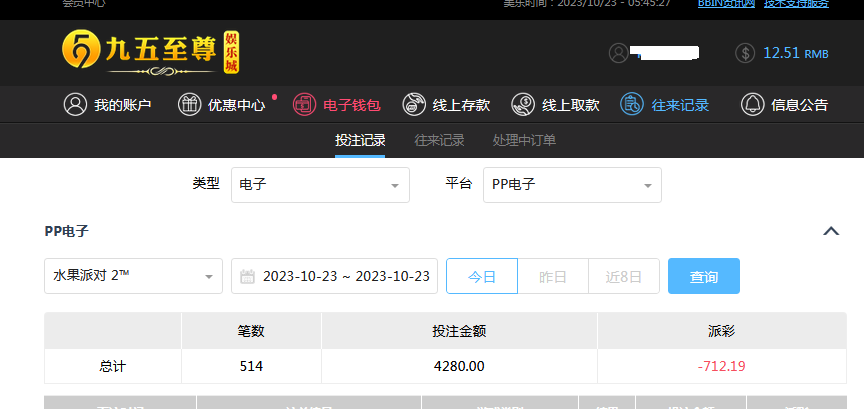Click the dollar balance icon
864x409 pixels.
pyautogui.click(x=745, y=53)
